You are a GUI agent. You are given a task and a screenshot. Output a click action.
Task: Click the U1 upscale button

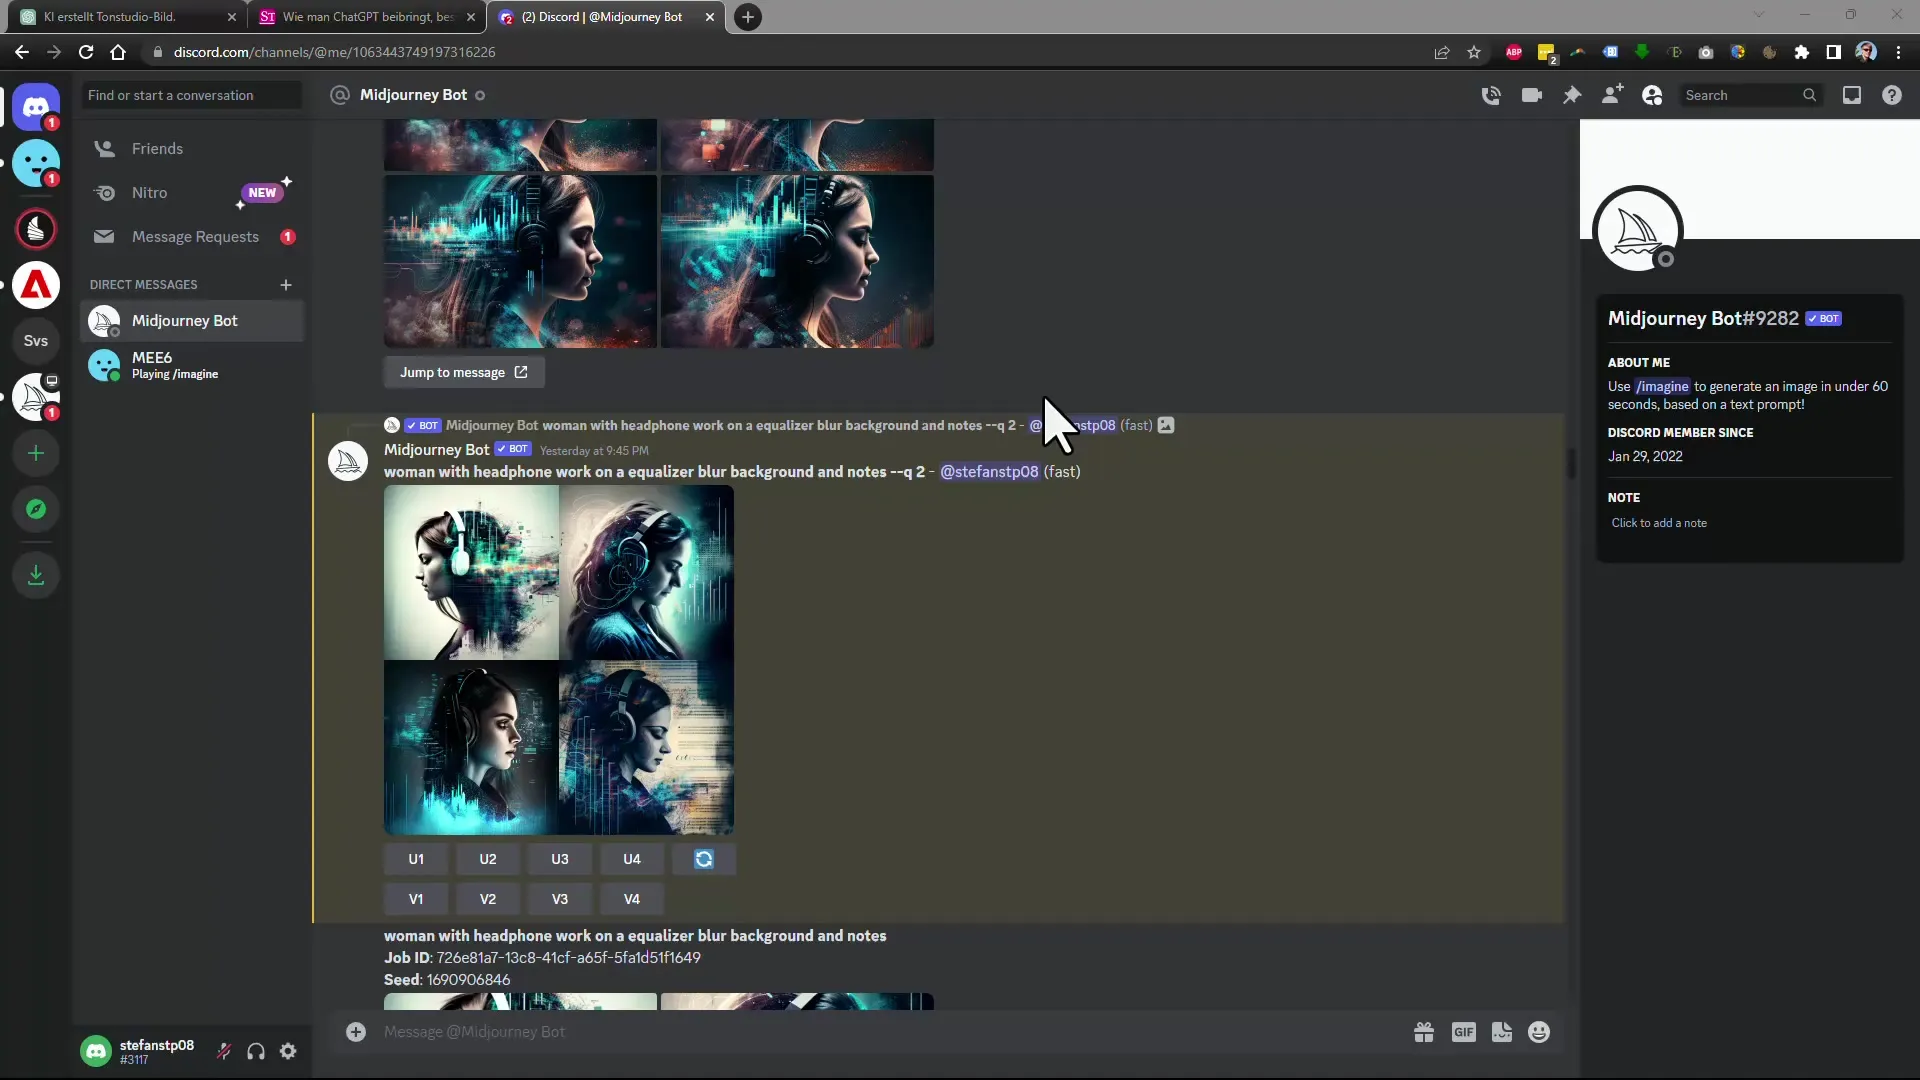pyautogui.click(x=417, y=858)
